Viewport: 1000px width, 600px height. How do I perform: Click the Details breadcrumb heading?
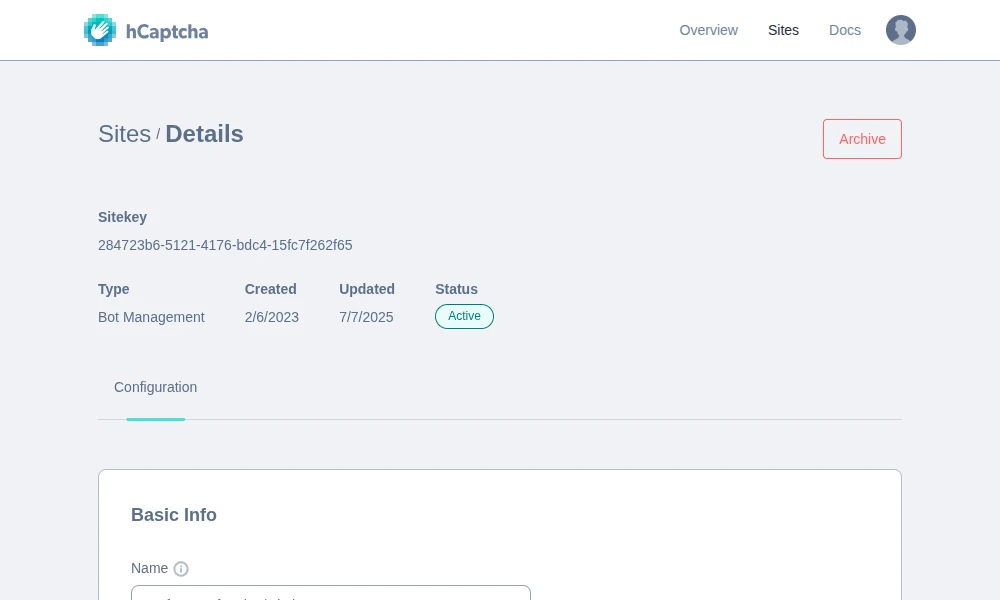coord(204,134)
